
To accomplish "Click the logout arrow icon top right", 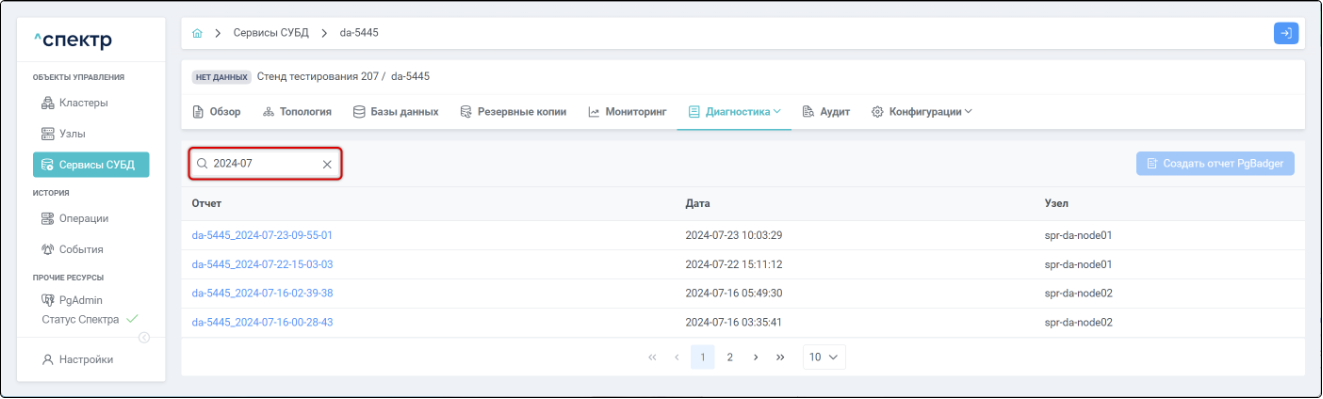I will pyautogui.click(x=1286, y=33).
